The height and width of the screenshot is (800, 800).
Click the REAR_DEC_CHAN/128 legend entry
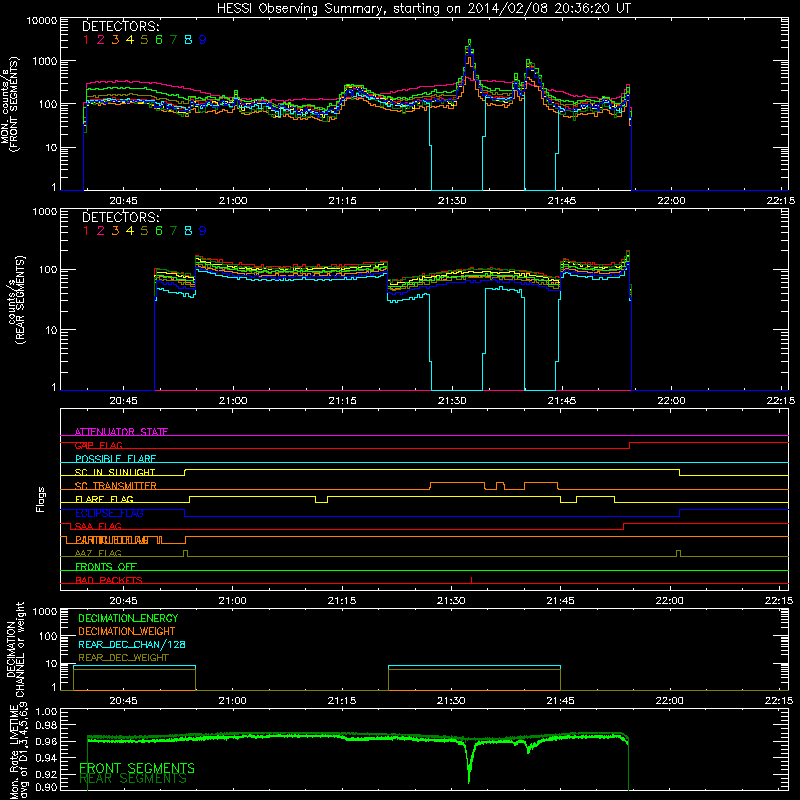pyautogui.click(x=132, y=645)
